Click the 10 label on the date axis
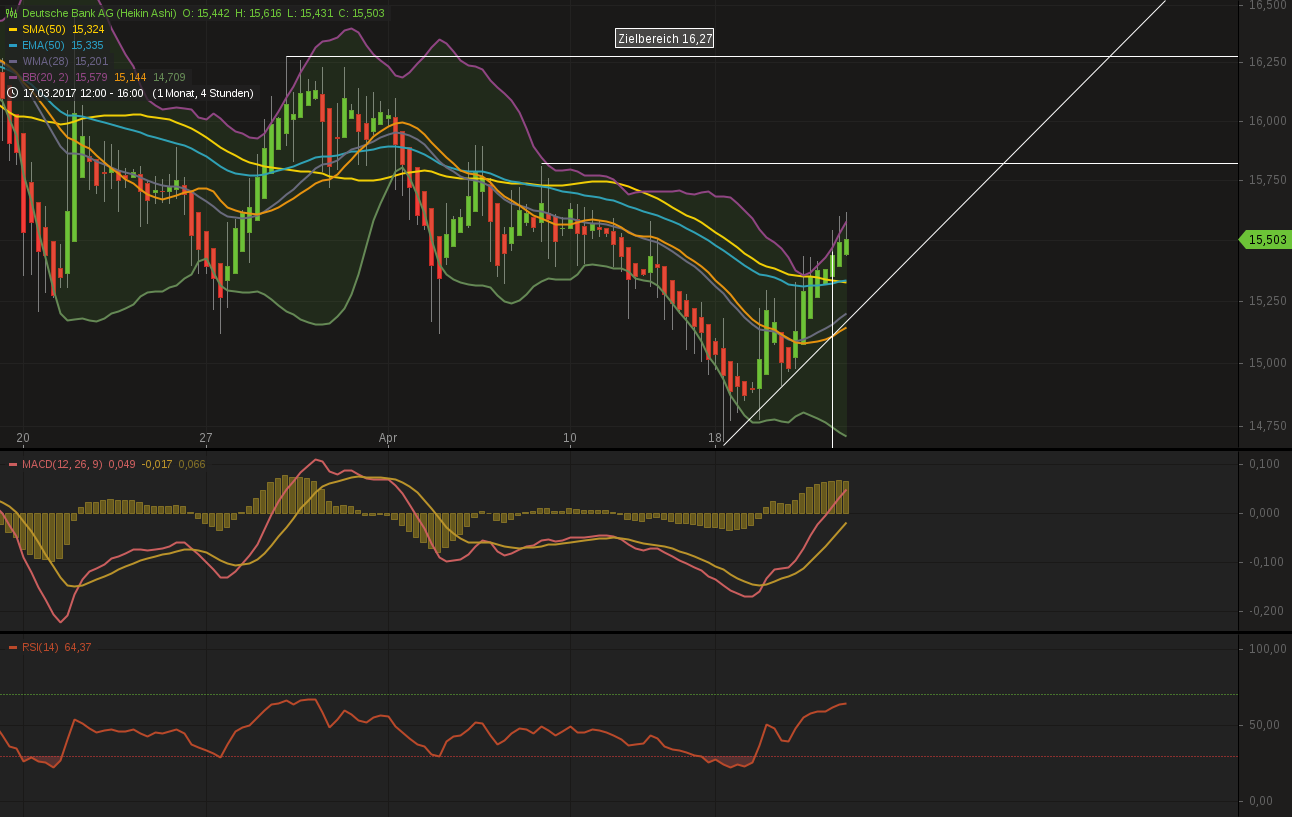 click(x=570, y=438)
